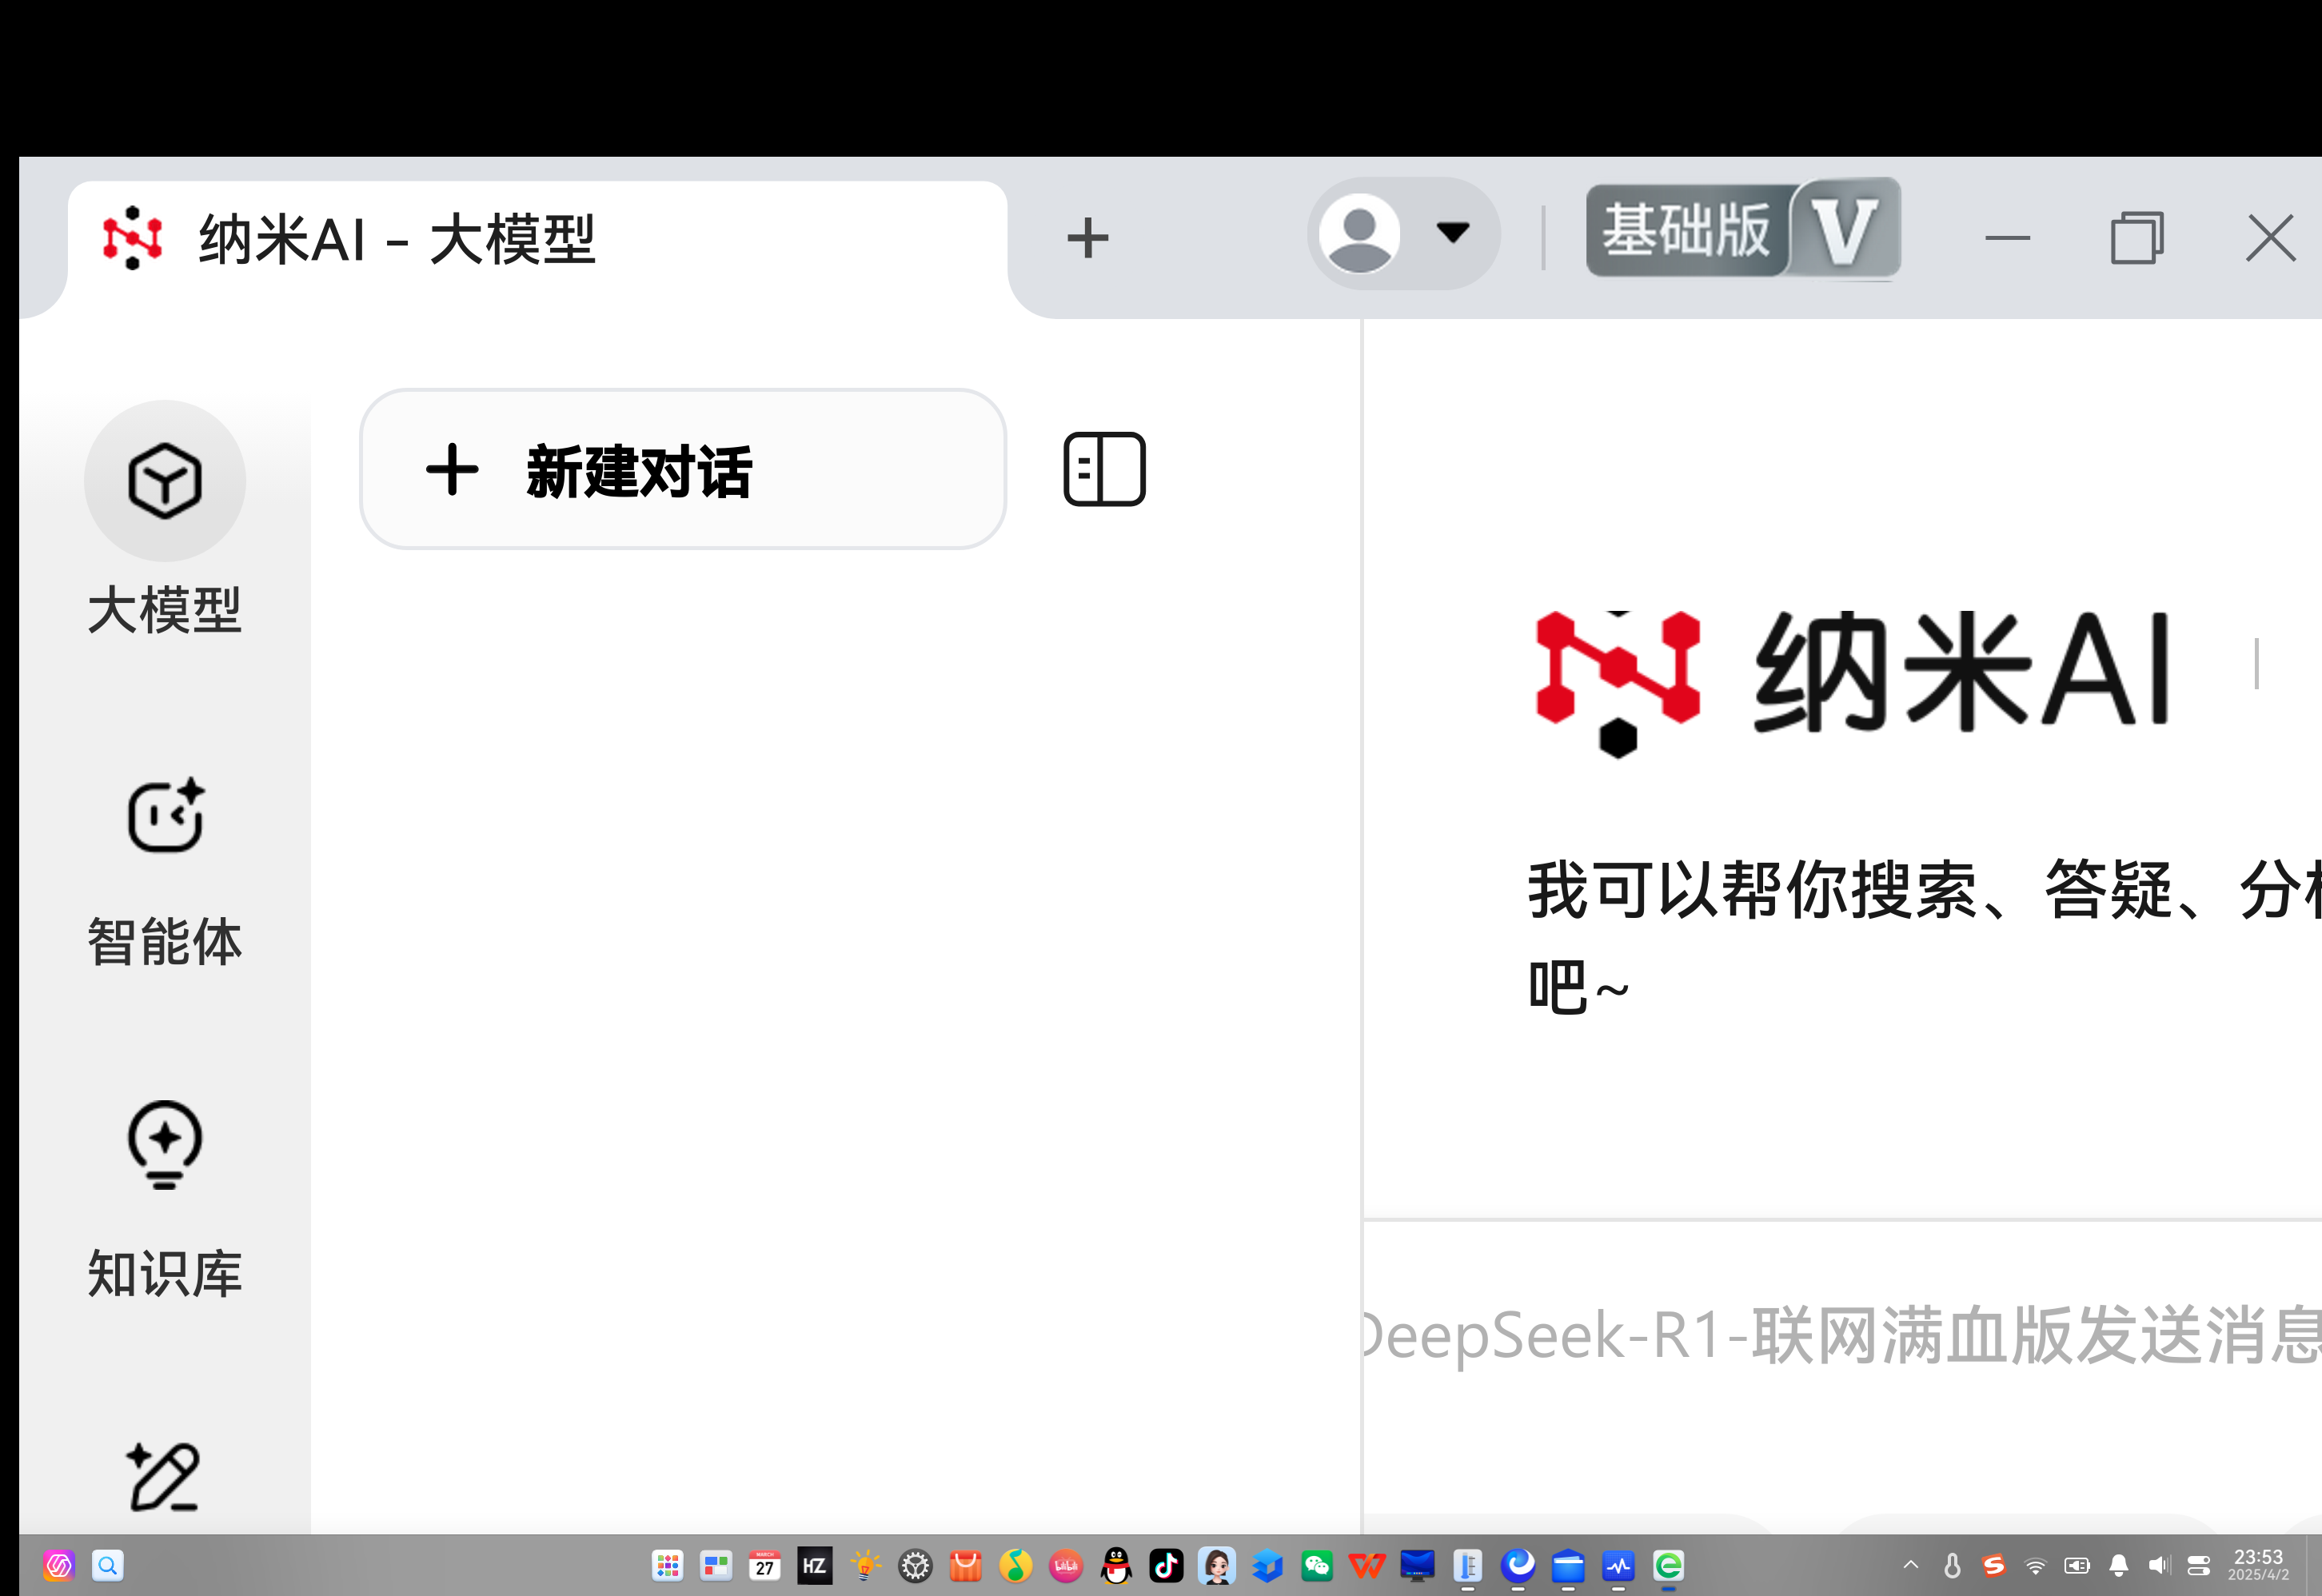Open the QQ Music app in taskbar
2322x1596 pixels.
pyautogui.click(x=1016, y=1565)
